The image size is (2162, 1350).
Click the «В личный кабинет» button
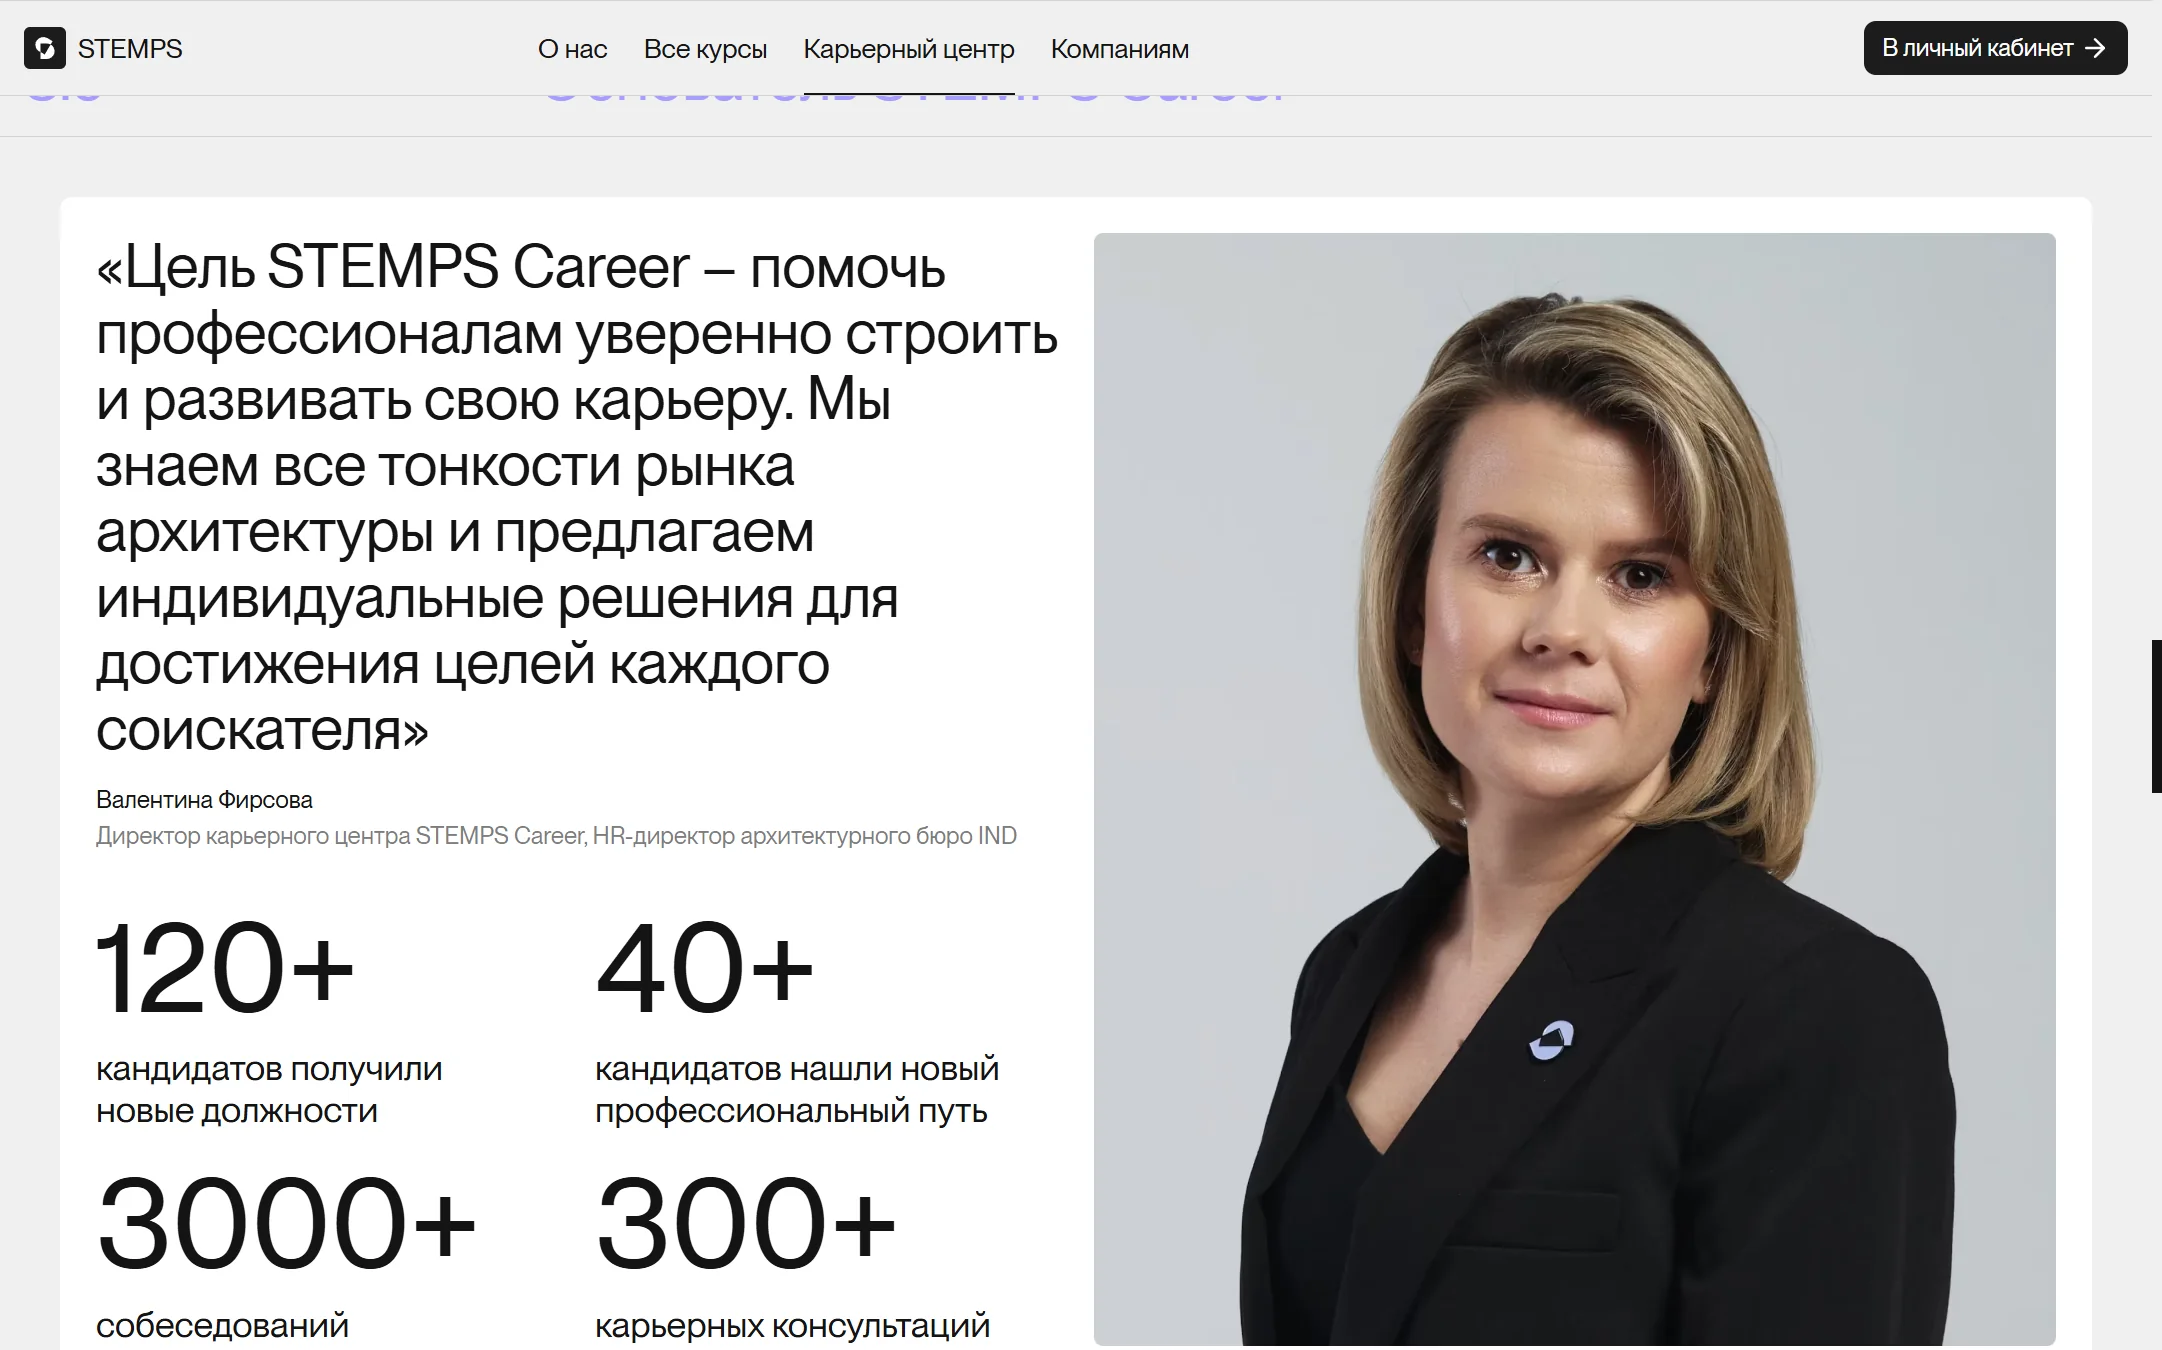tap(1995, 48)
